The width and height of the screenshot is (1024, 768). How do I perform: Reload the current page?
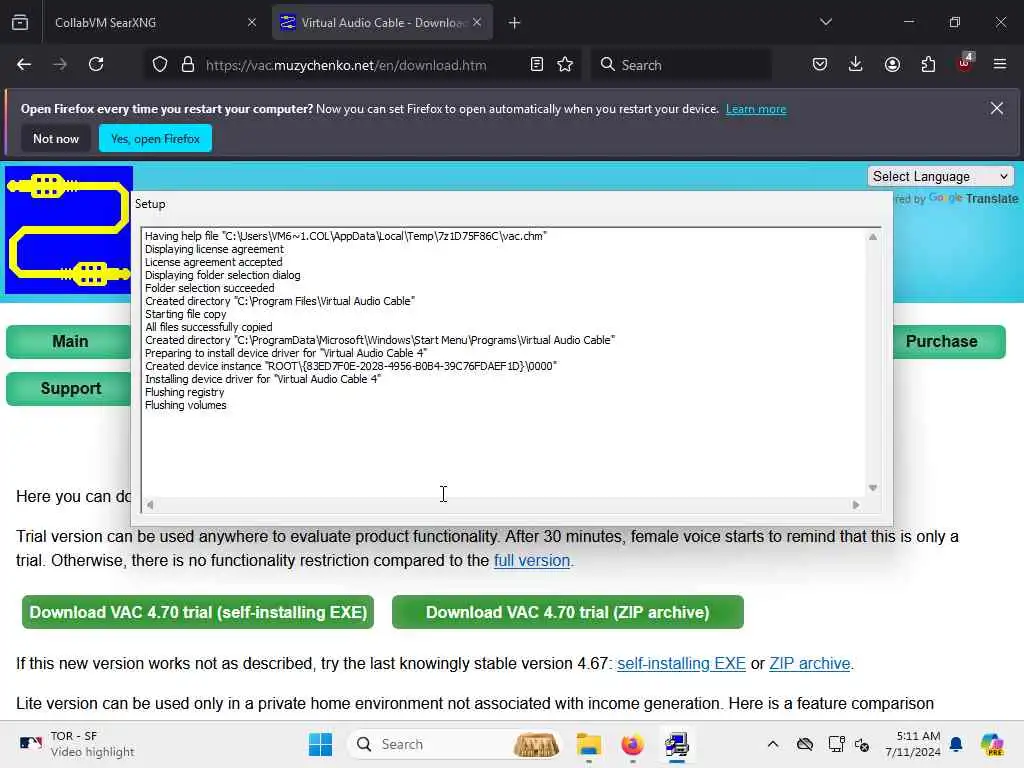click(96, 64)
